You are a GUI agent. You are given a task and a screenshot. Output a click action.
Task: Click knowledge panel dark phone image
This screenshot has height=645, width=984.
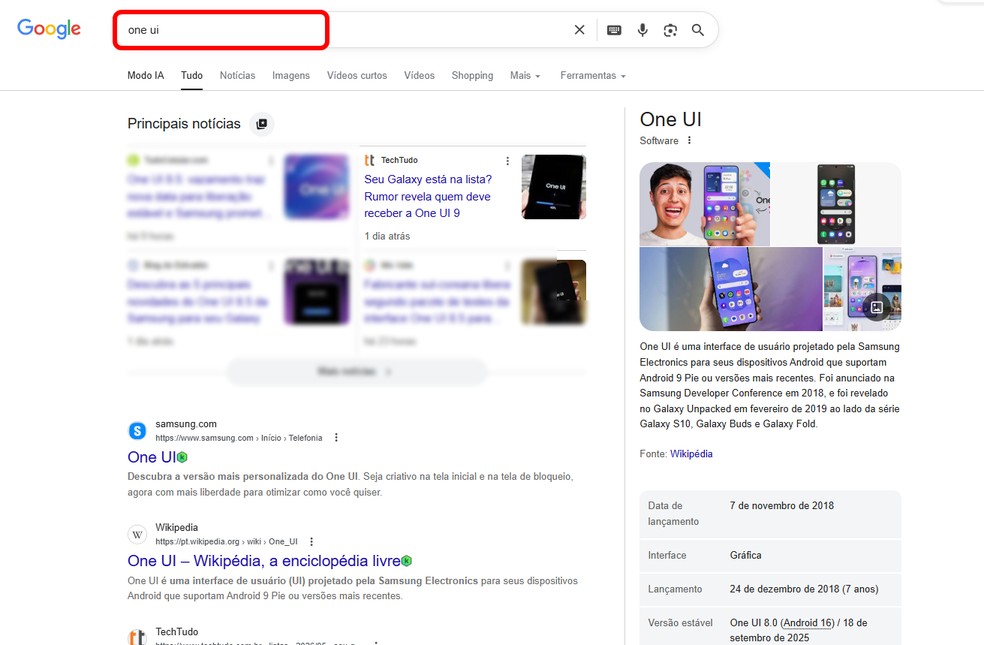836,204
